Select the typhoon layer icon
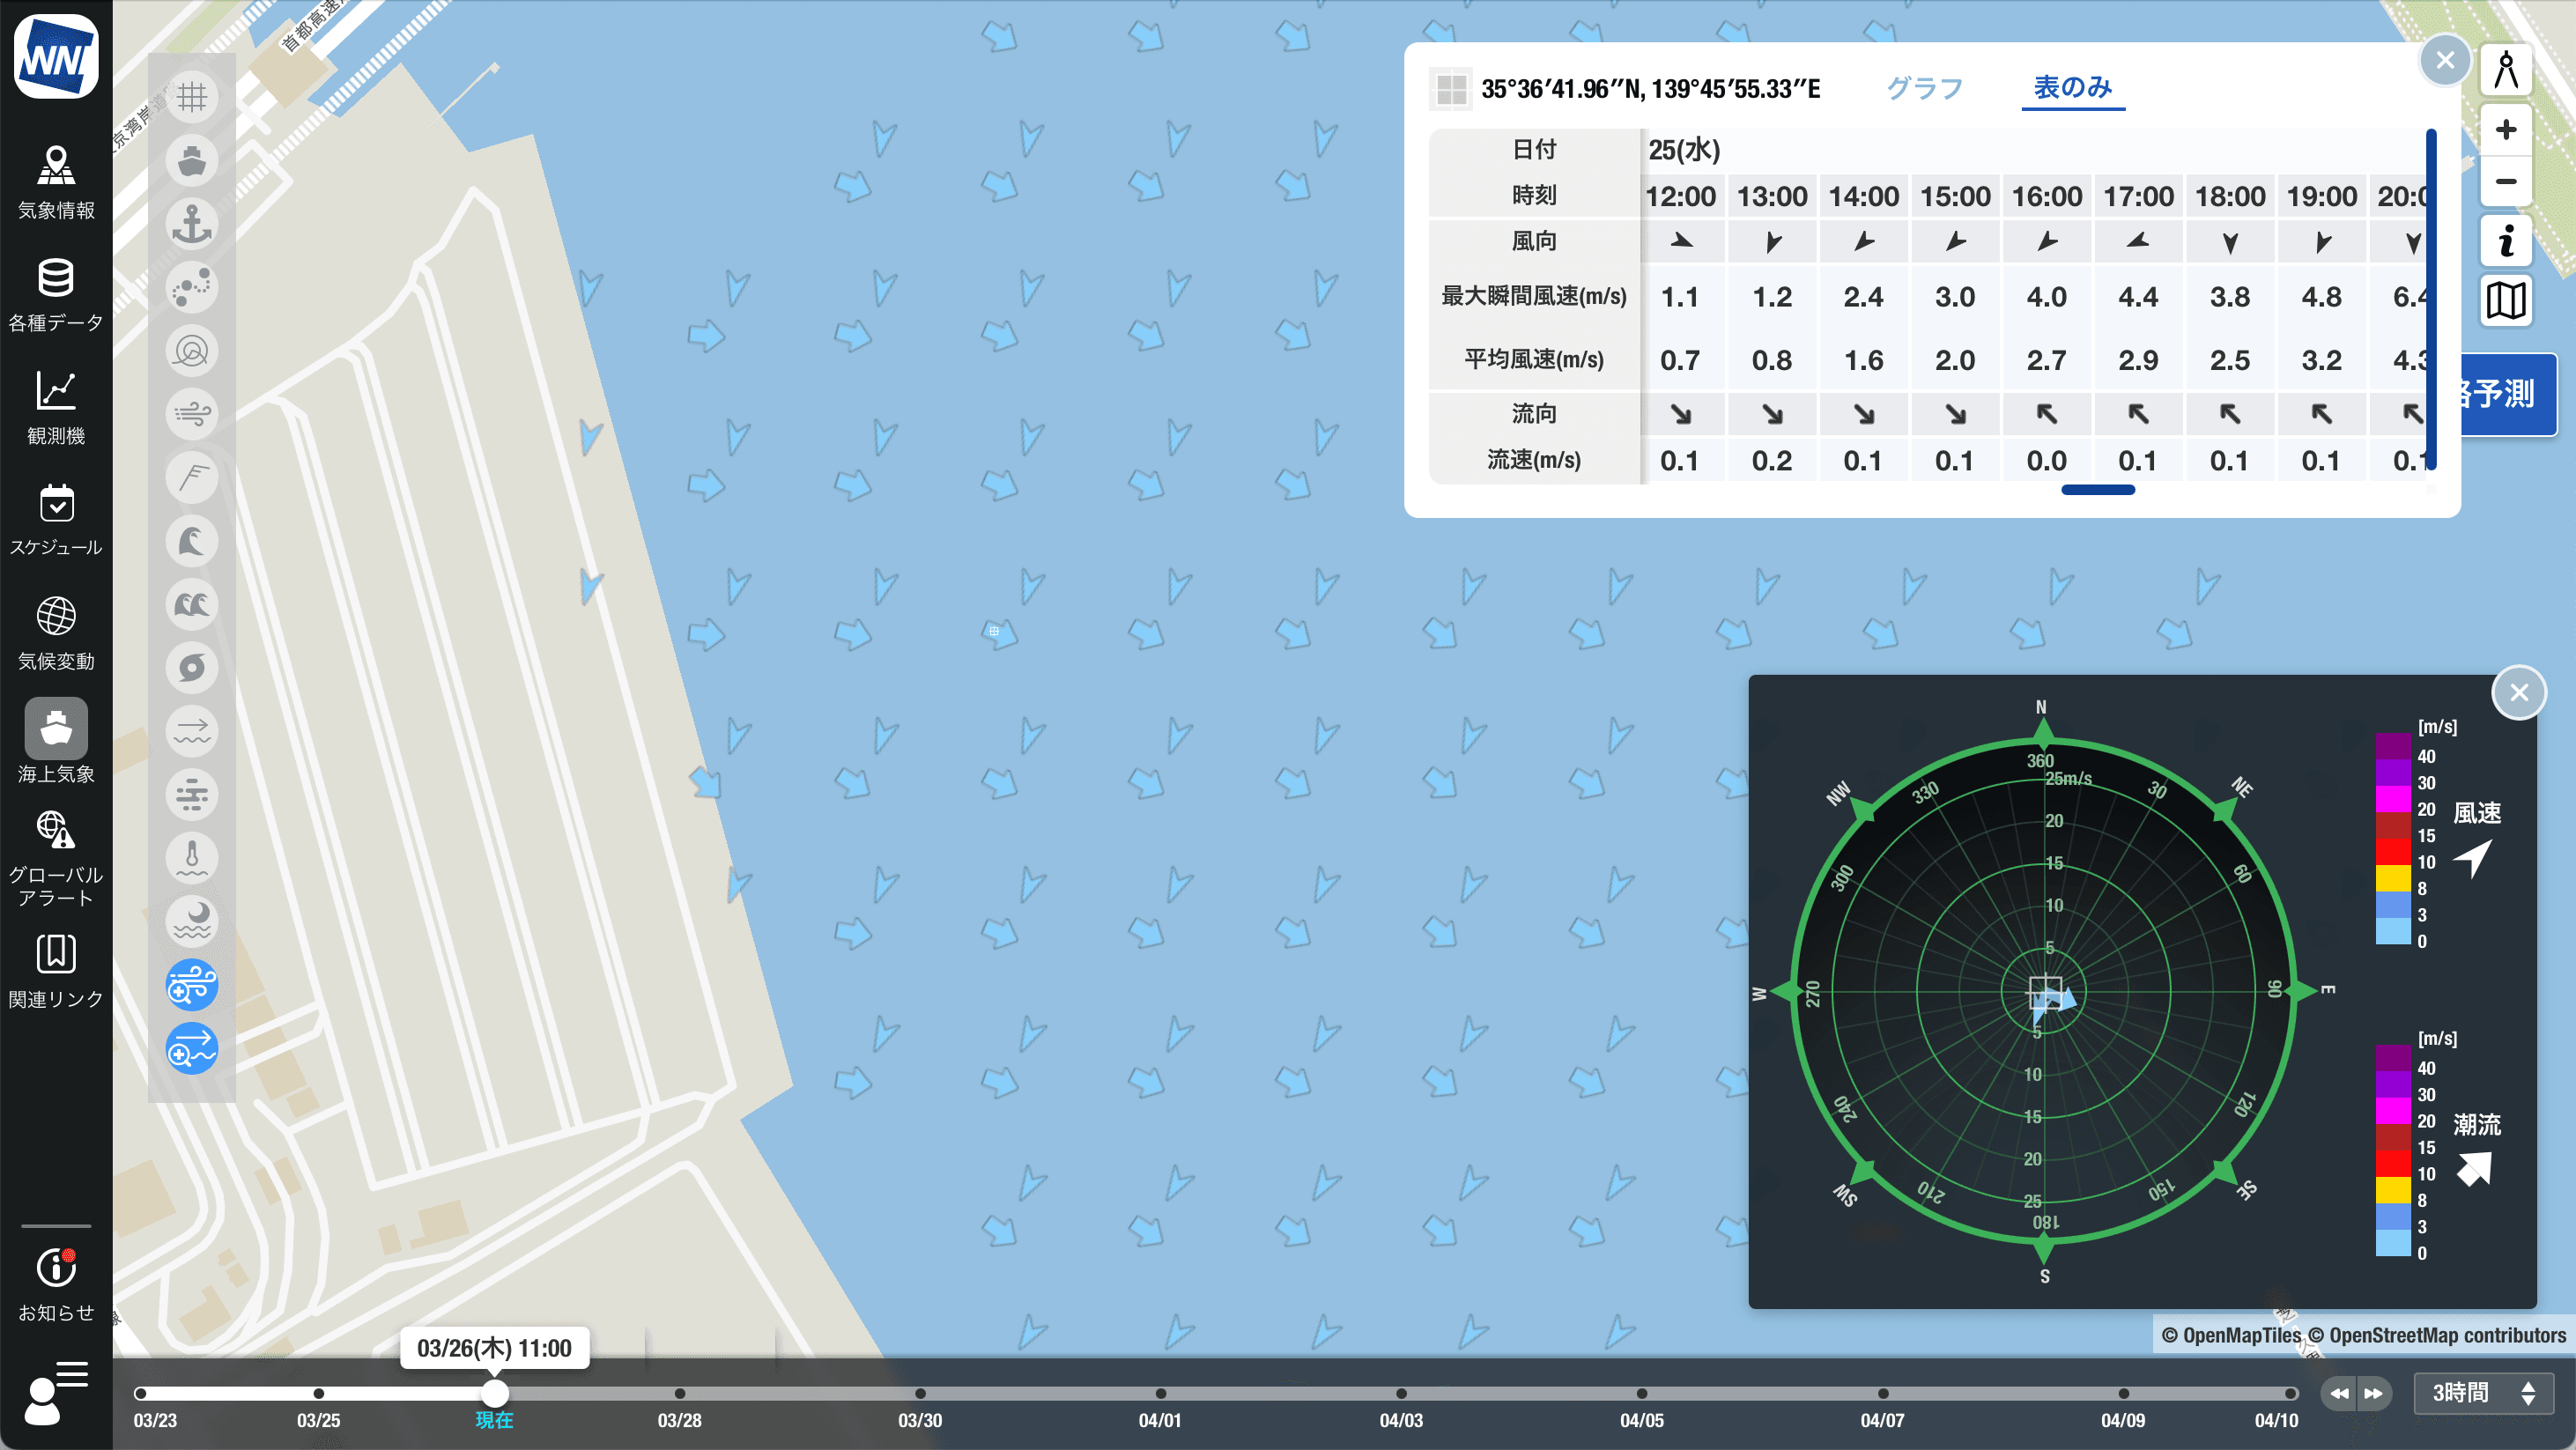Image resolution: width=2576 pixels, height=1450 pixels. click(192, 668)
